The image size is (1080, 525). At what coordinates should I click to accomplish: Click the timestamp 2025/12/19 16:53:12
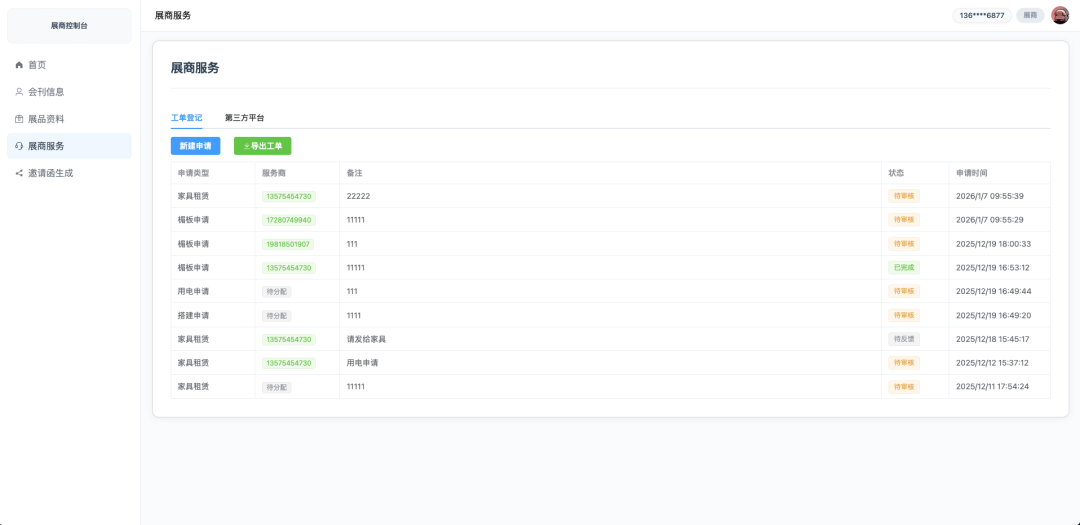pyautogui.click(x=993, y=267)
